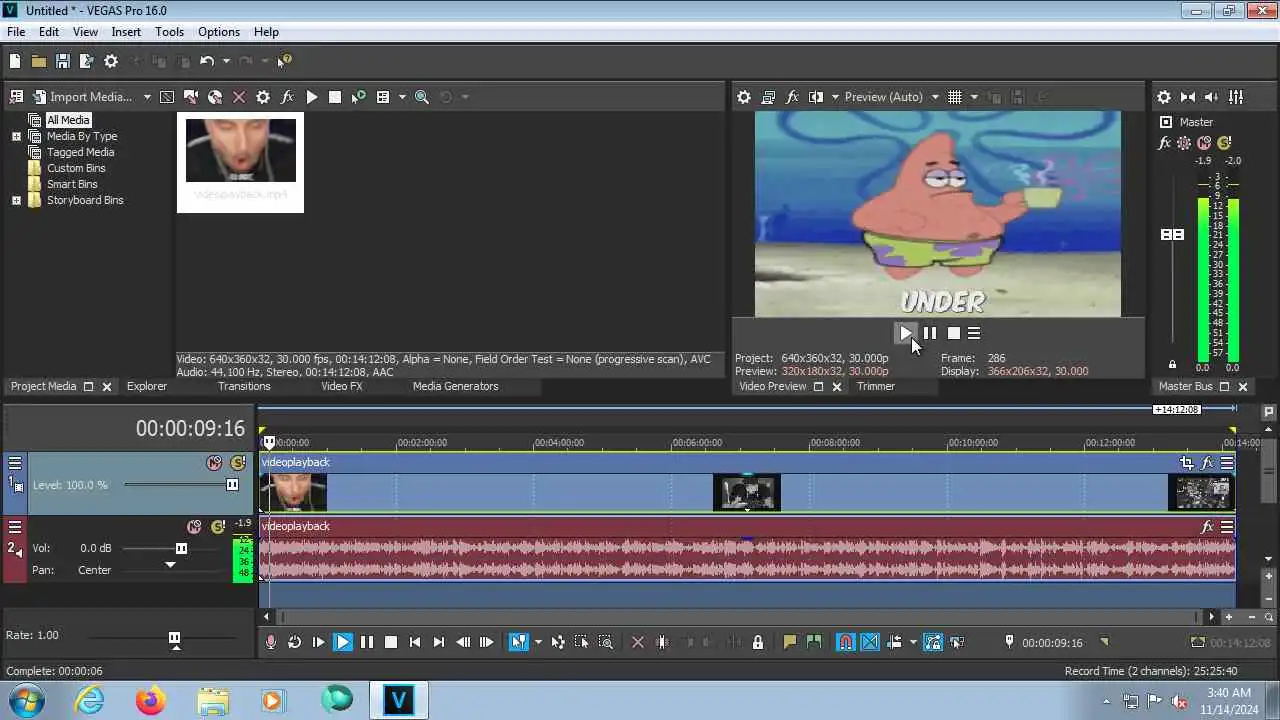Open event pan/crop on videoplayback video event
The image size is (1280, 720).
pyautogui.click(x=1186, y=463)
